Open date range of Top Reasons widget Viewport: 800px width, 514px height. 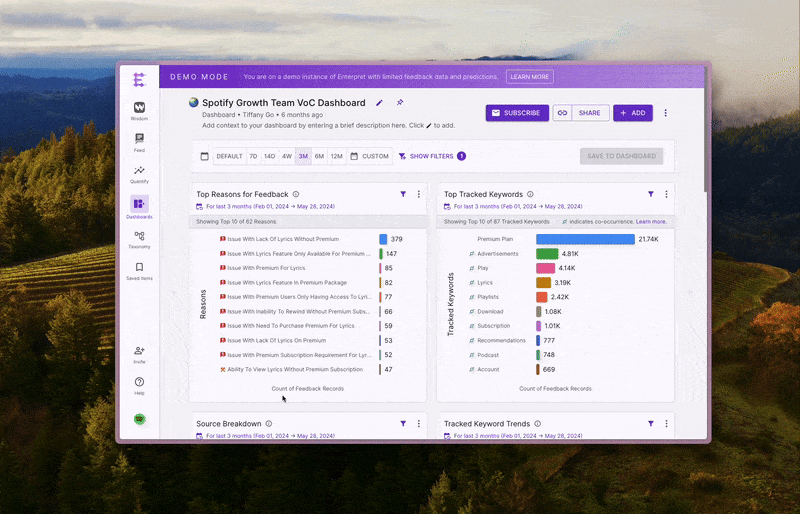[x=266, y=207]
